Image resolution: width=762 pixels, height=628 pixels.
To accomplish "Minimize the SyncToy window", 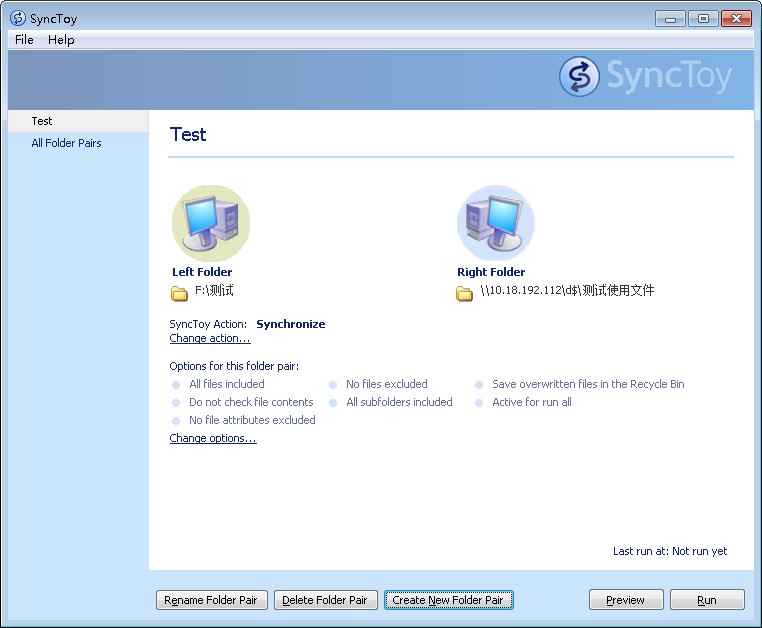I will coord(670,19).
